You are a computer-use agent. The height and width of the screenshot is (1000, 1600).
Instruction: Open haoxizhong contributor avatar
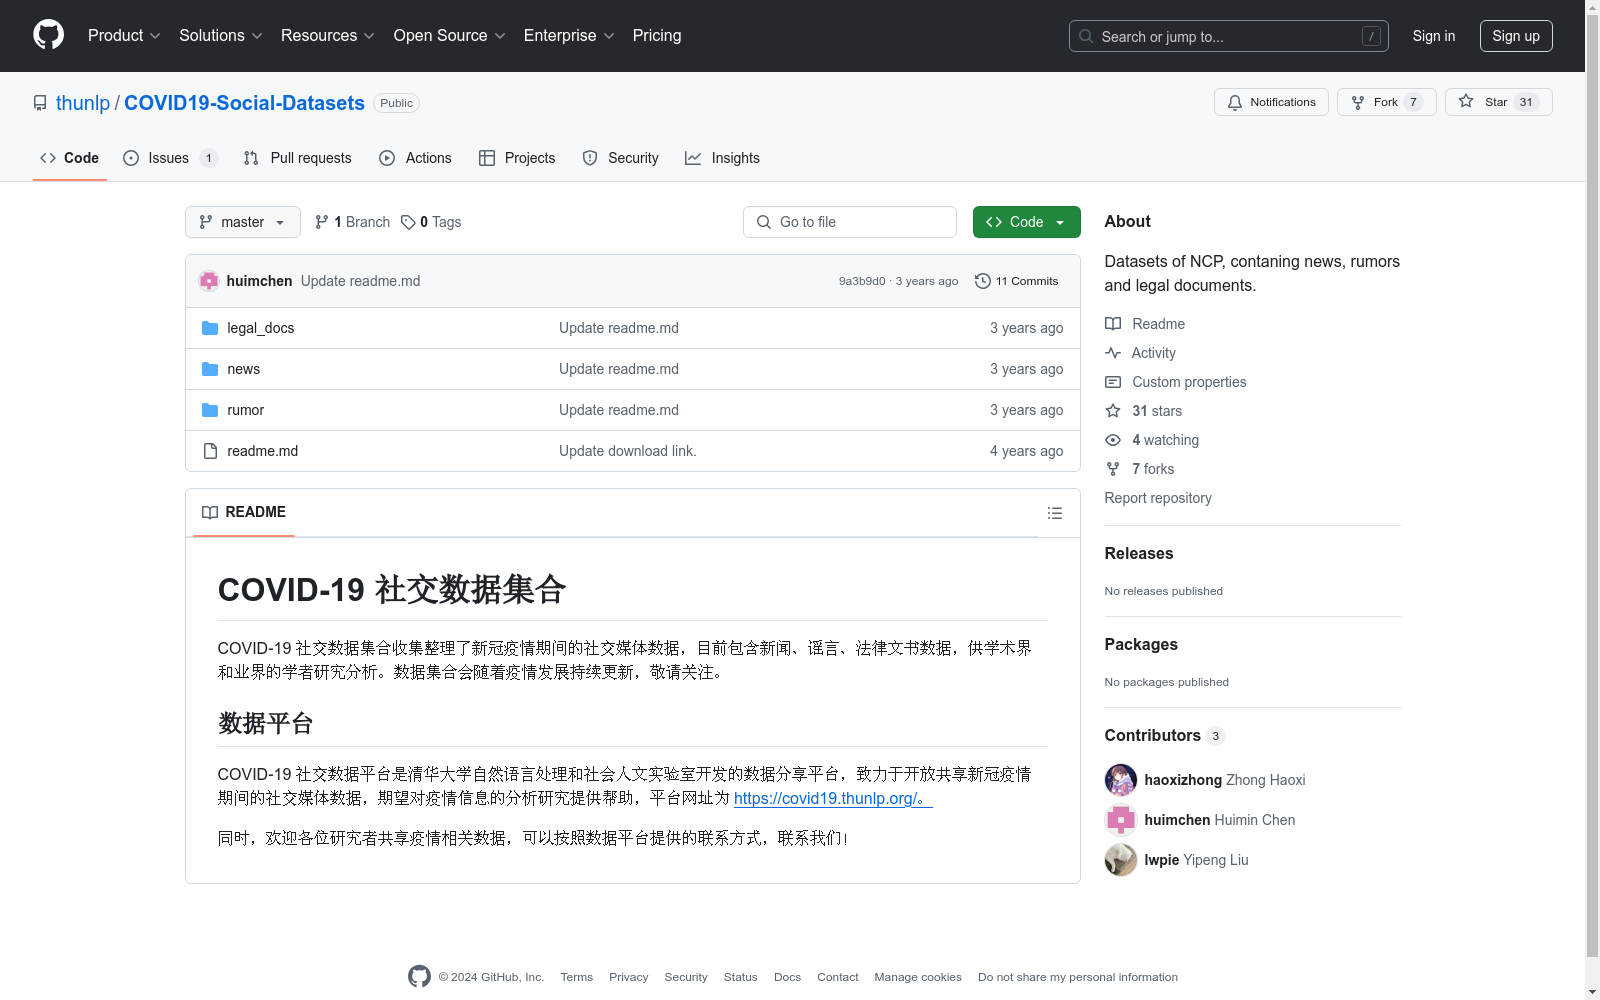[1120, 780]
